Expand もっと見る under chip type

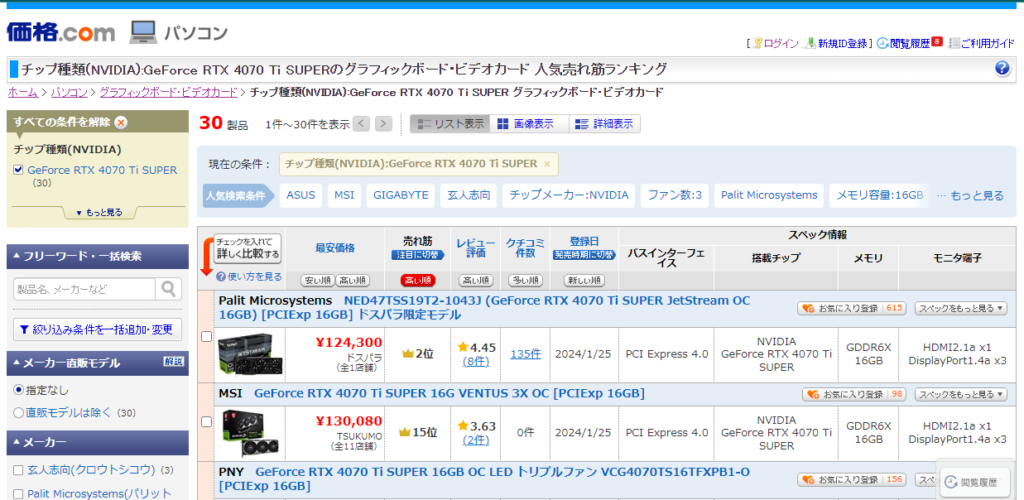pyautogui.click(x=98, y=212)
